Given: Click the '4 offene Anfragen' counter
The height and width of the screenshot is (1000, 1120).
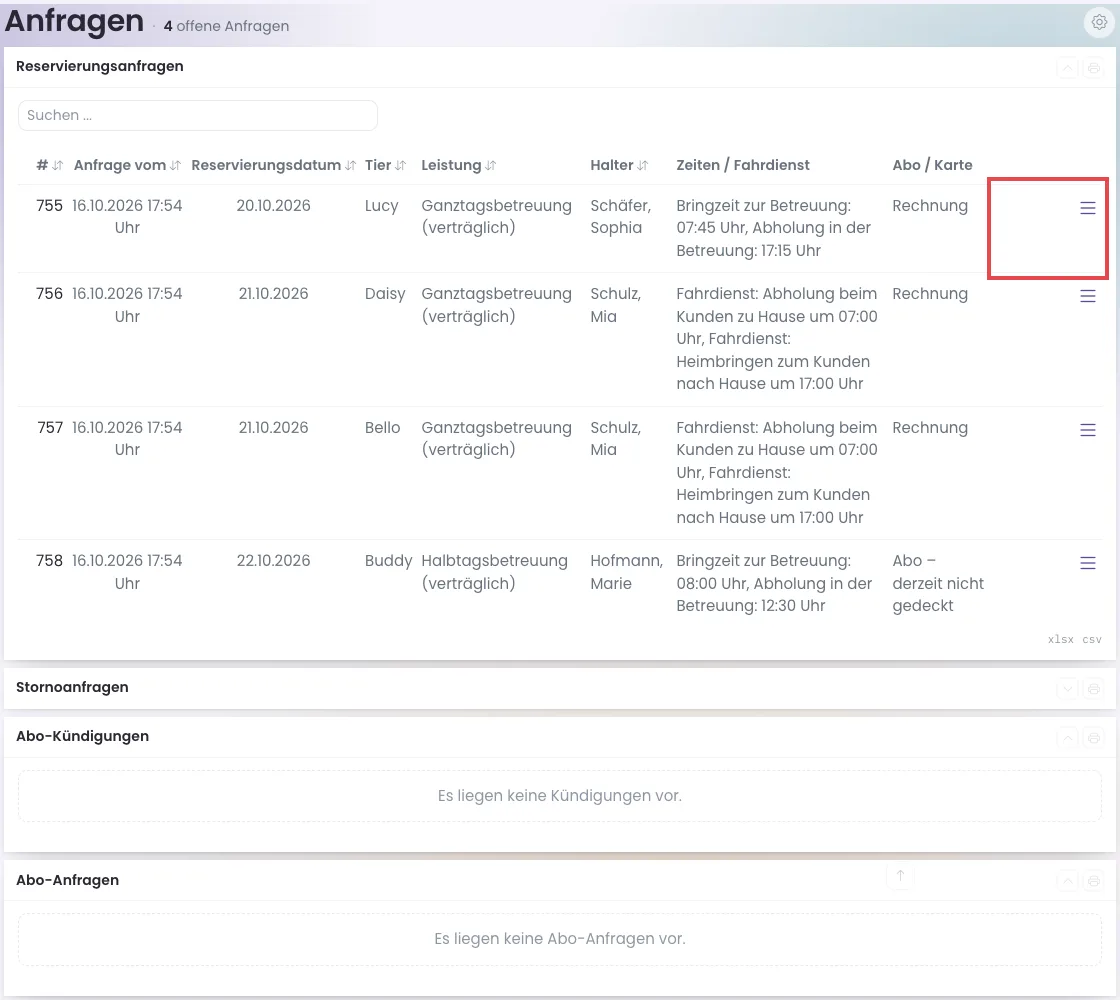Looking at the screenshot, I should pyautogui.click(x=226, y=26).
